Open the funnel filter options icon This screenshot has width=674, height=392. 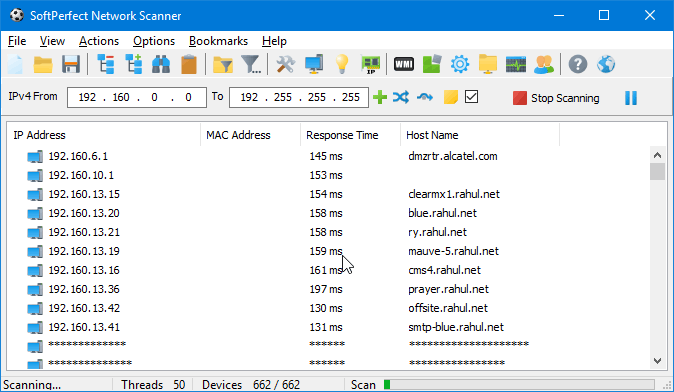coord(251,65)
